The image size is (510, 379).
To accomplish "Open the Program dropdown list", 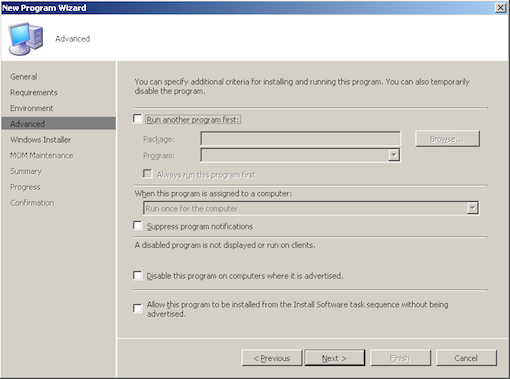I will (394, 155).
